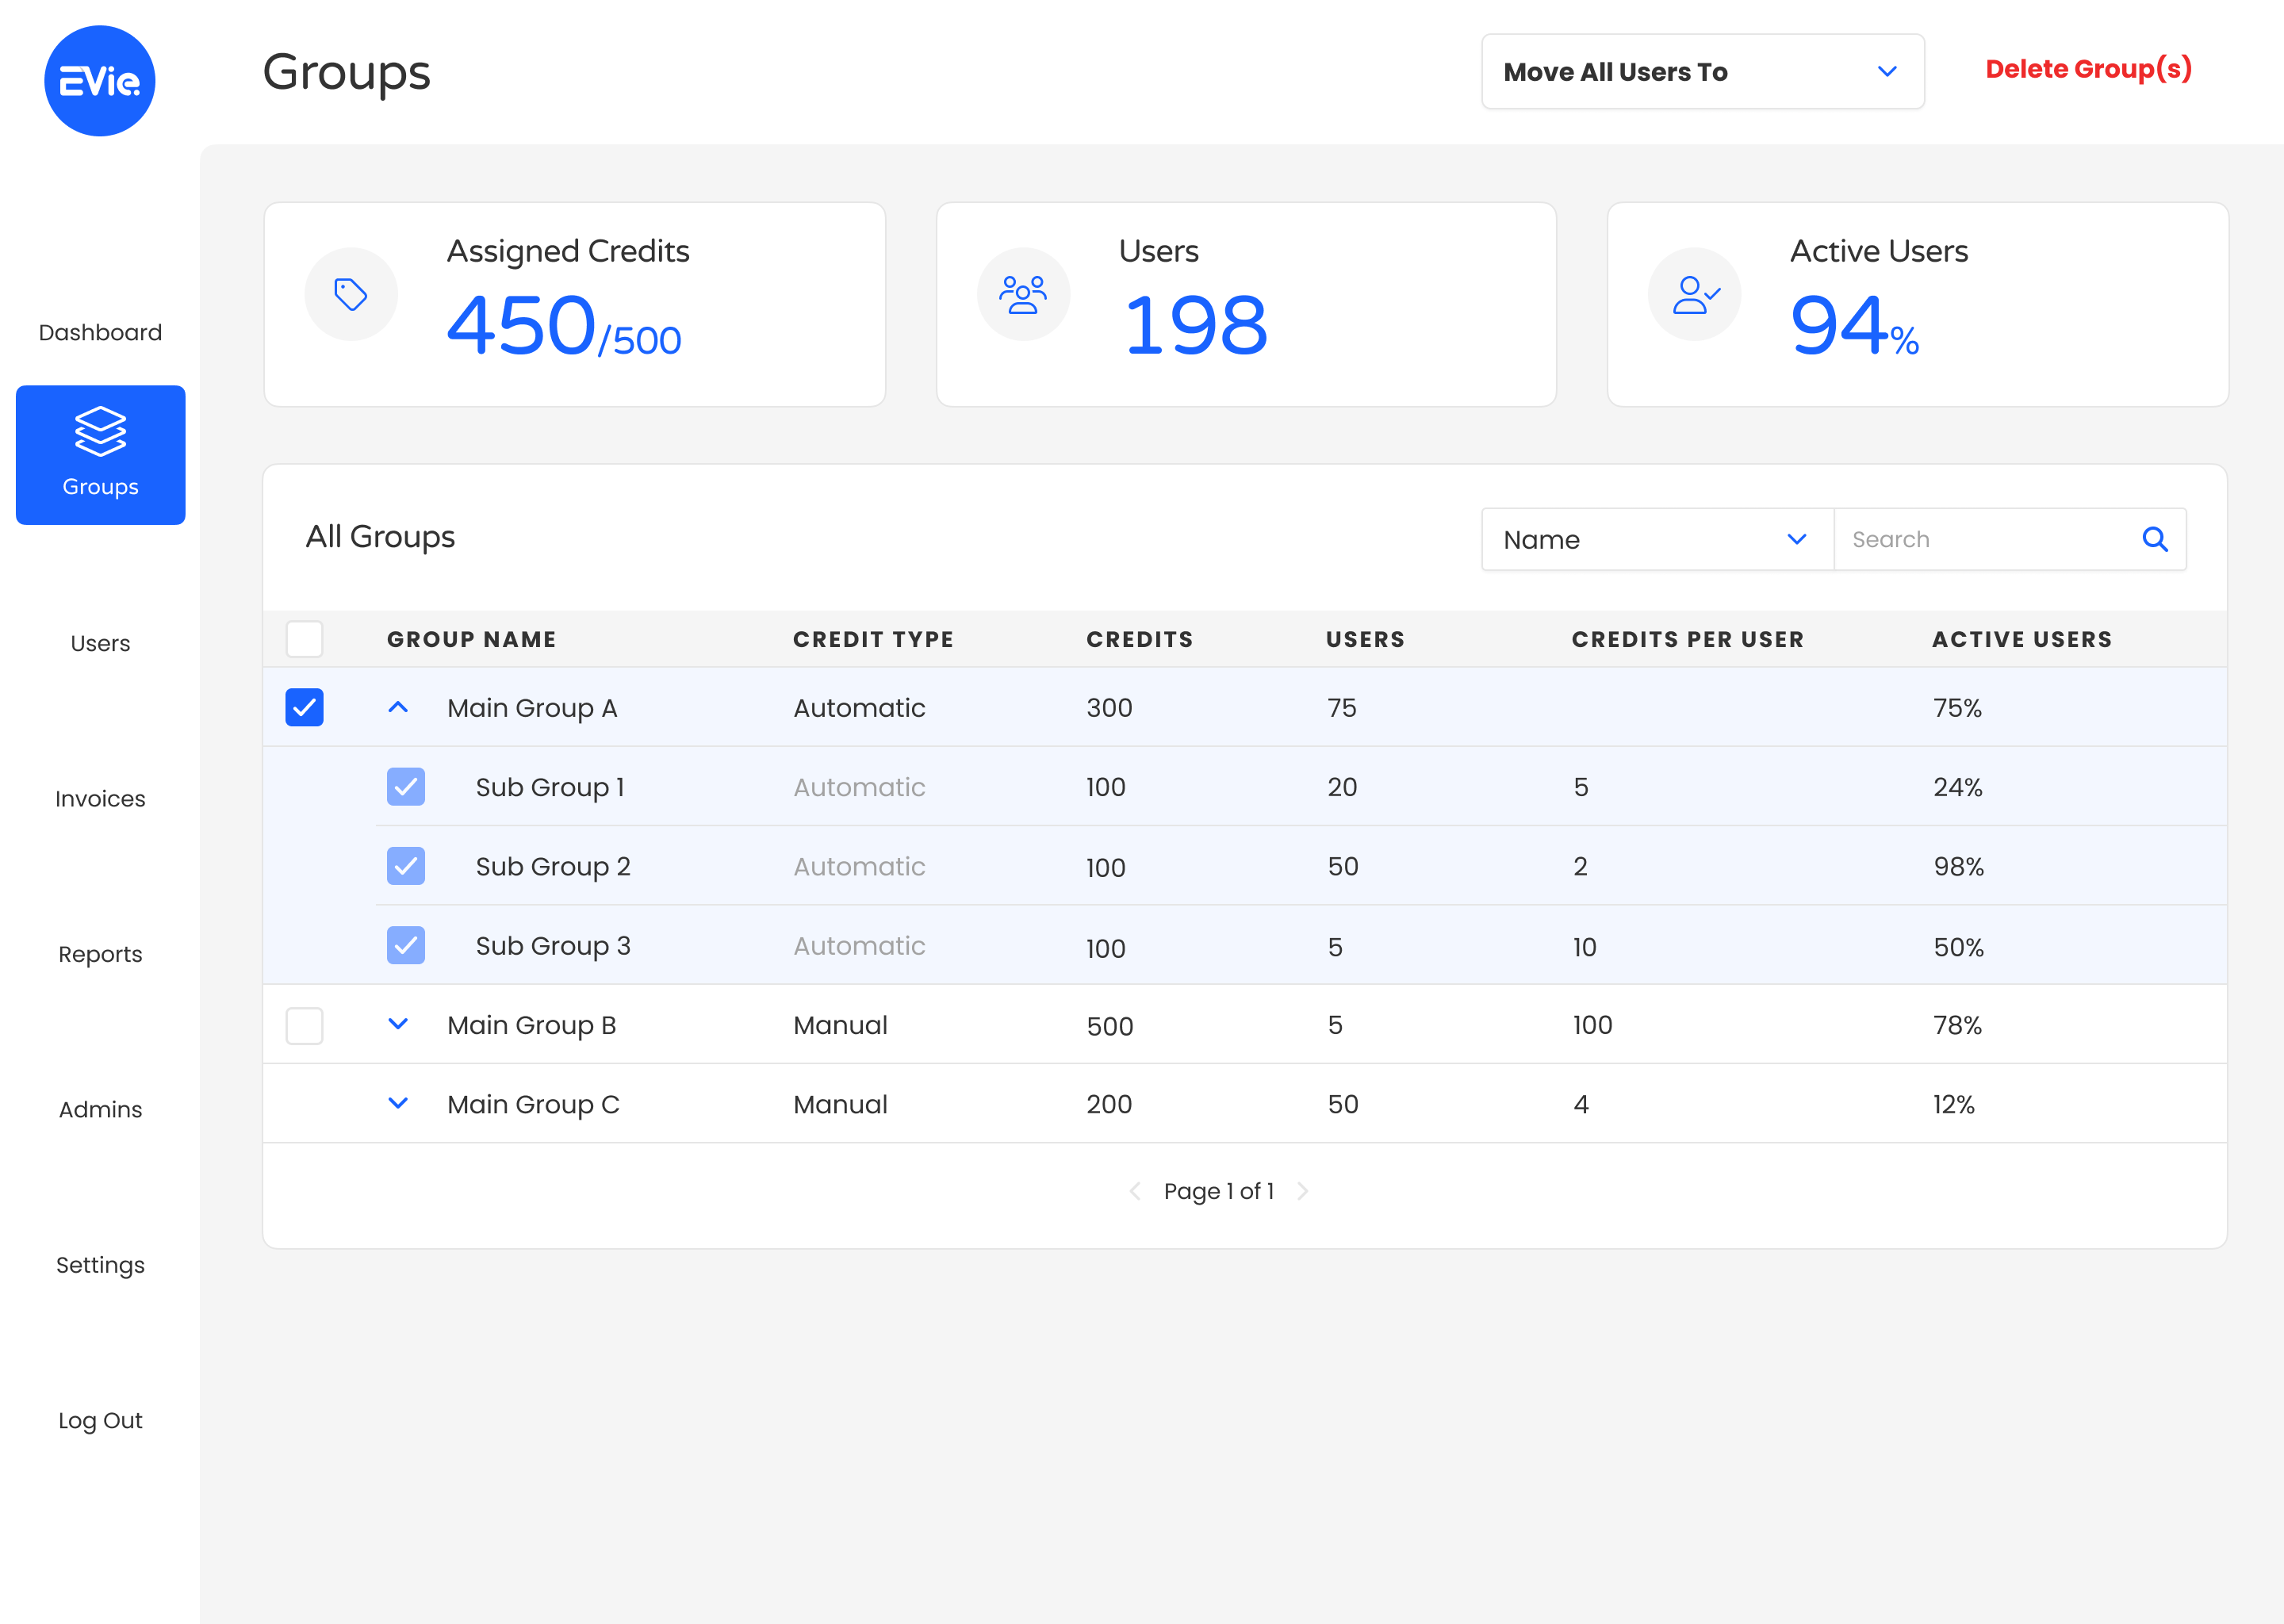Click the Users people icon
This screenshot has height=1624, width=2284.
[x=1023, y=294]
